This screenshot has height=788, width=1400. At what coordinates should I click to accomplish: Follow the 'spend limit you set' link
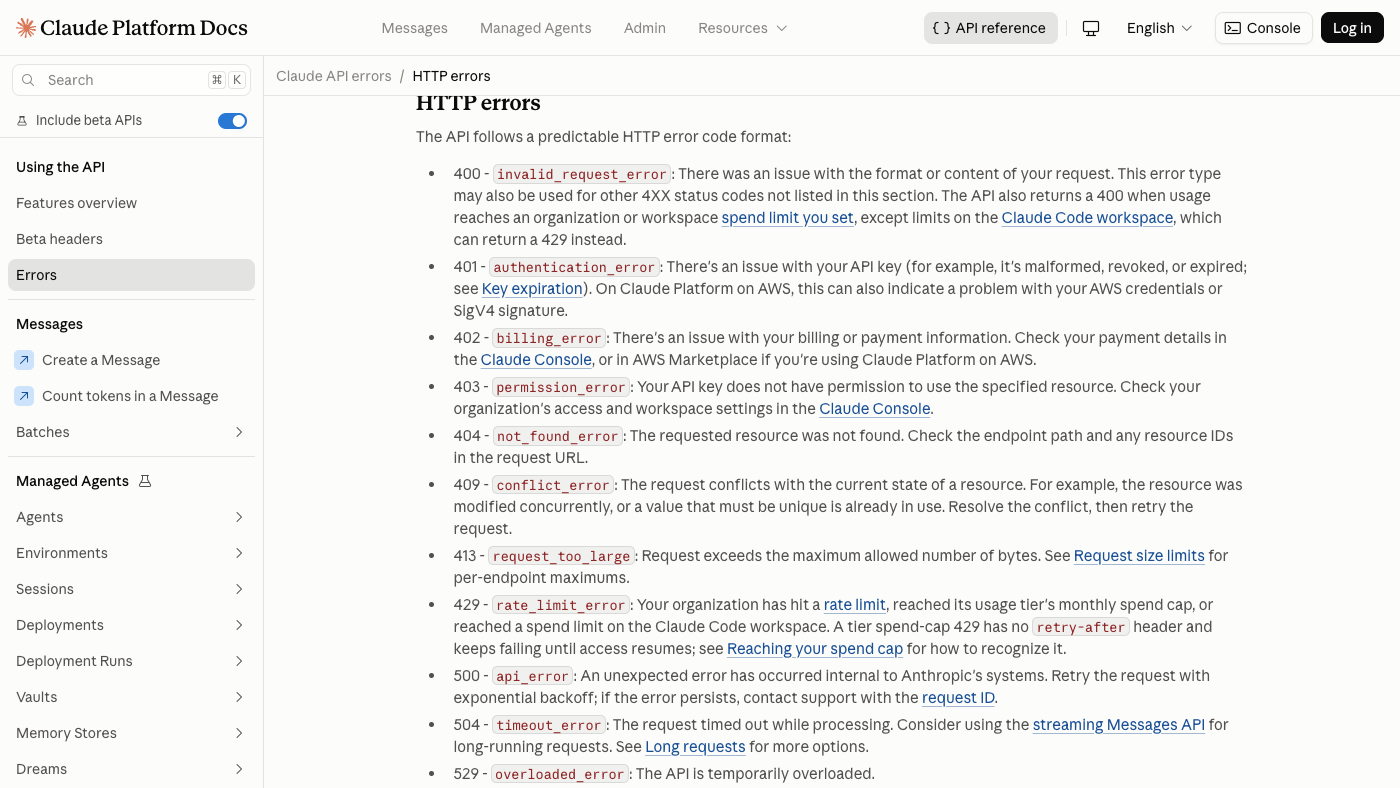pos(787,218)
